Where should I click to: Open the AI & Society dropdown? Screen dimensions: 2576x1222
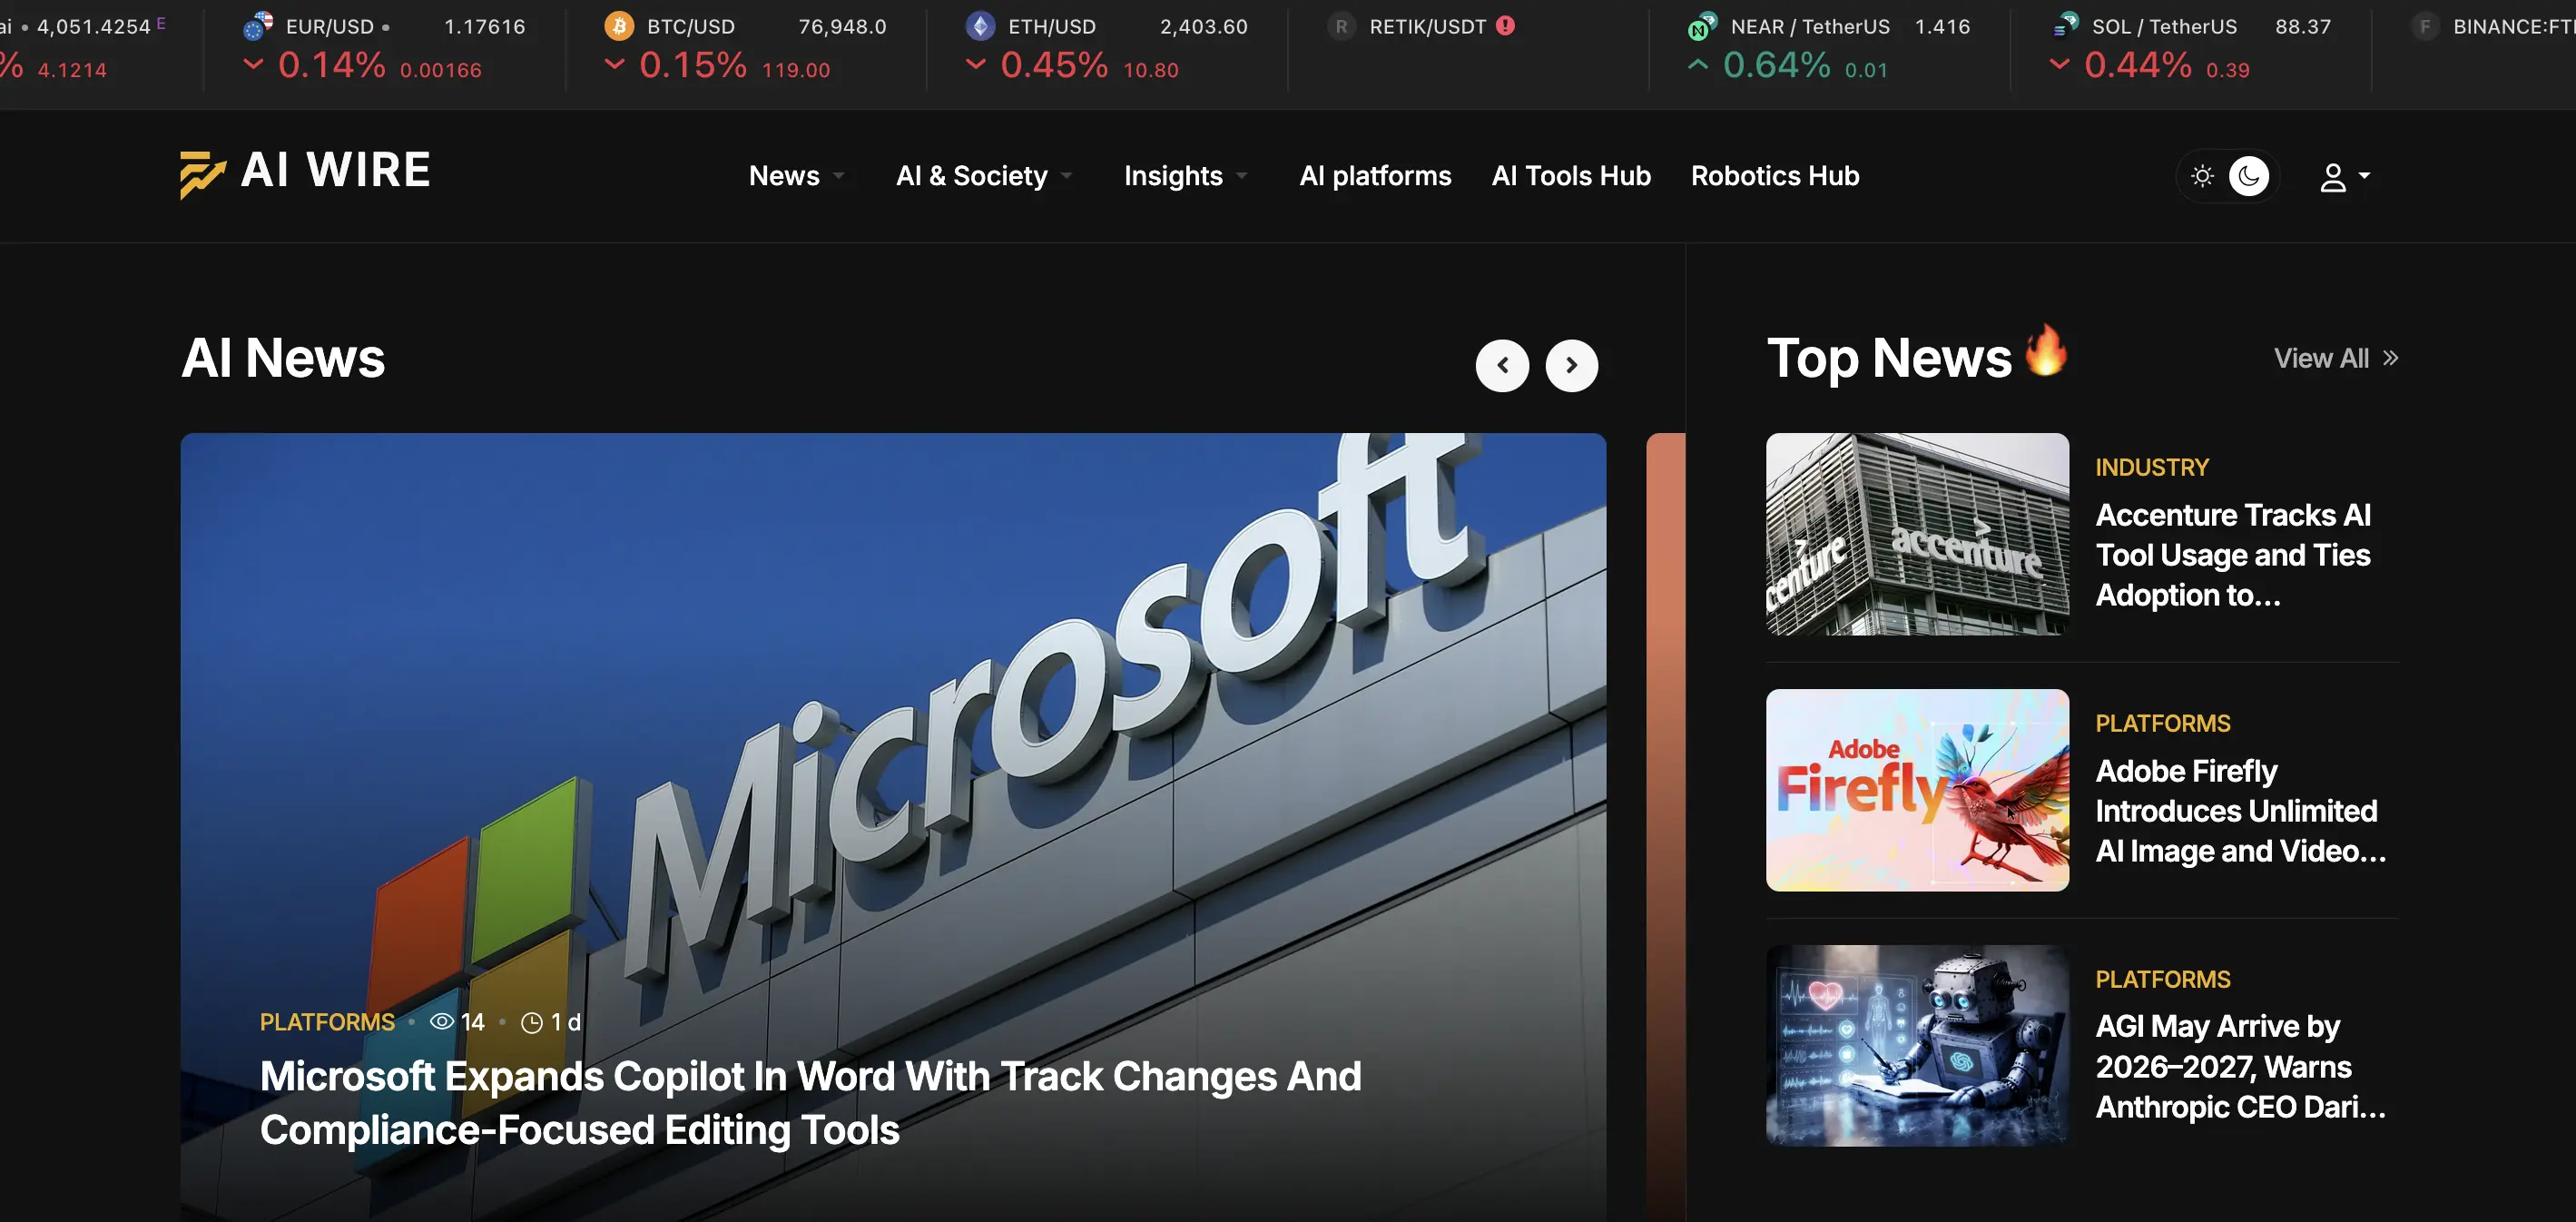(972, 176)
